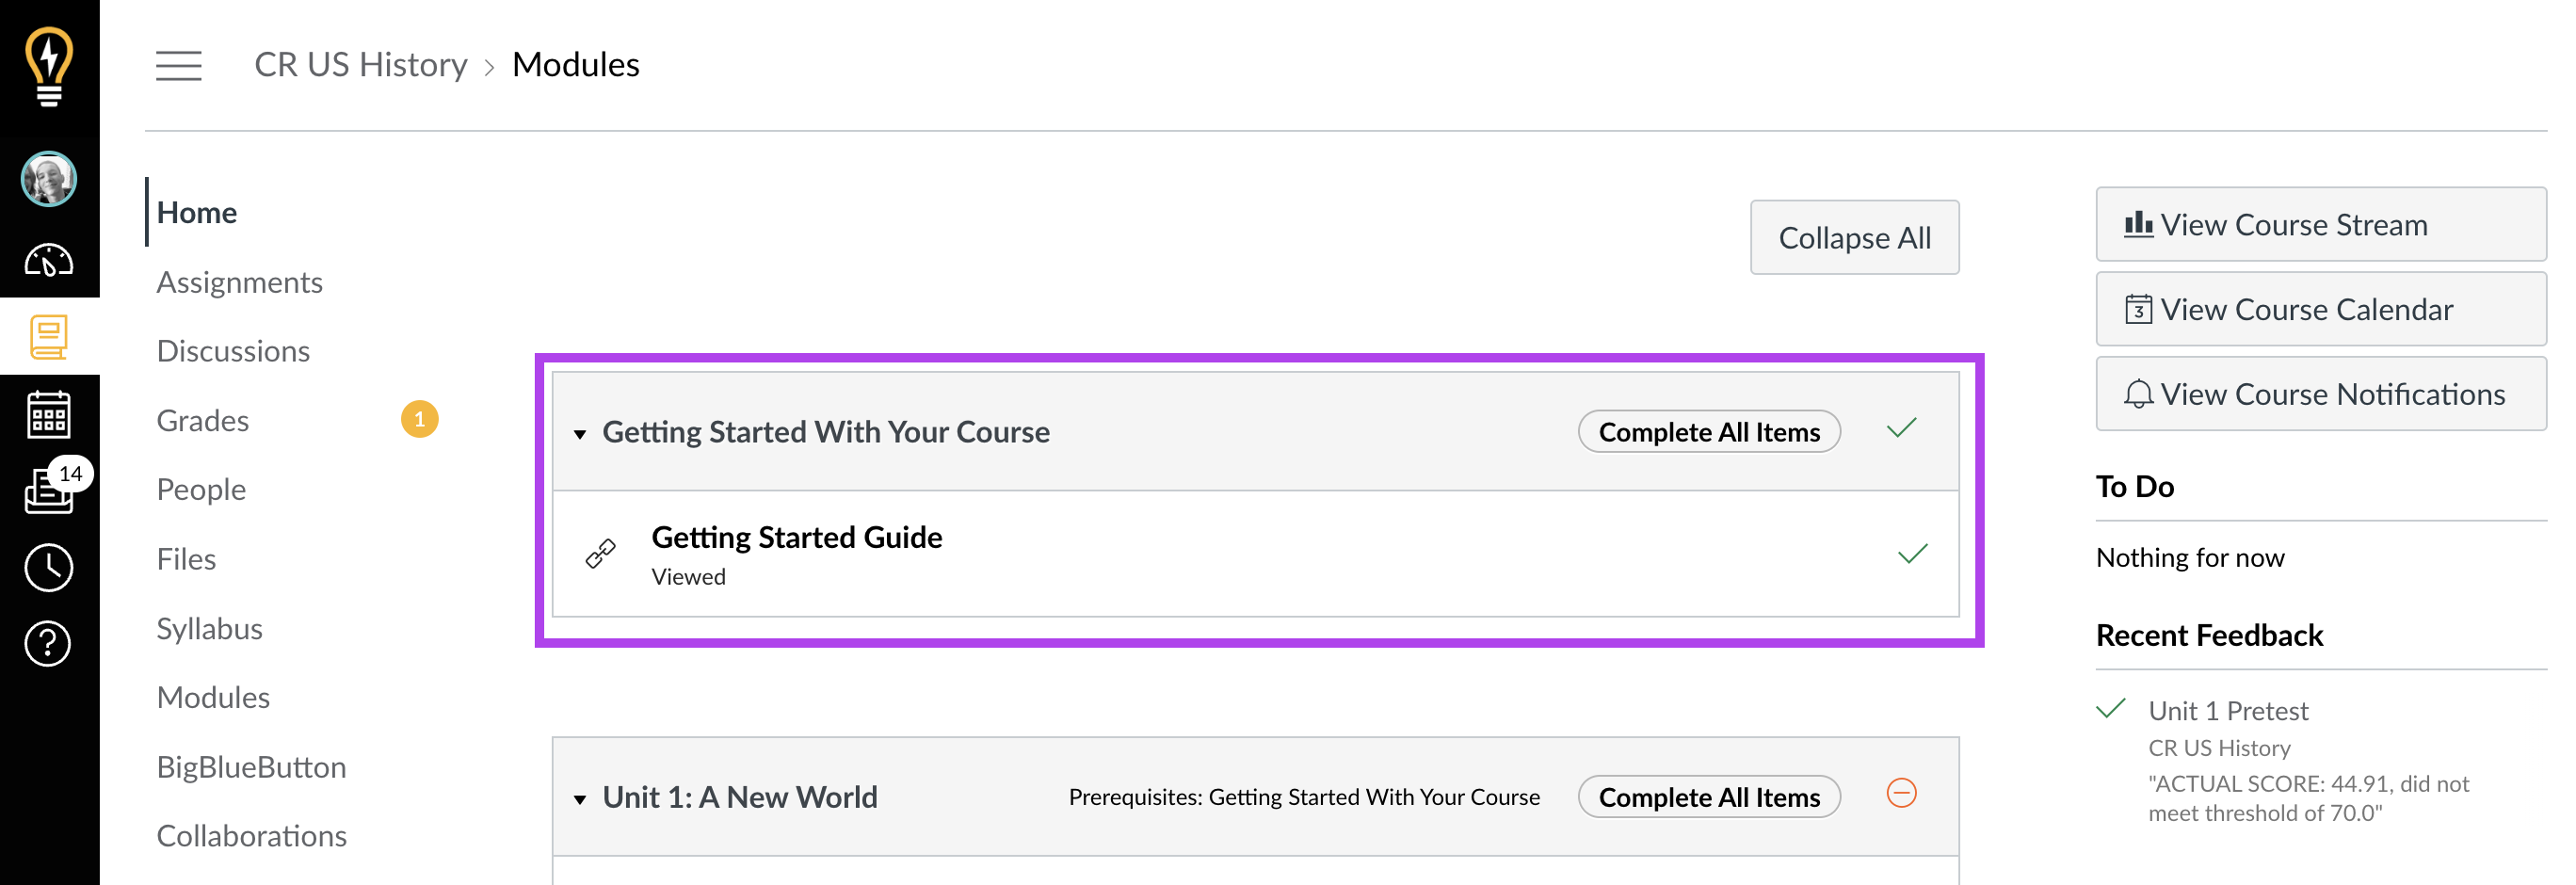Open Grades in the course menu
The image size is (2576, 885).
click(x=203, y=420)
